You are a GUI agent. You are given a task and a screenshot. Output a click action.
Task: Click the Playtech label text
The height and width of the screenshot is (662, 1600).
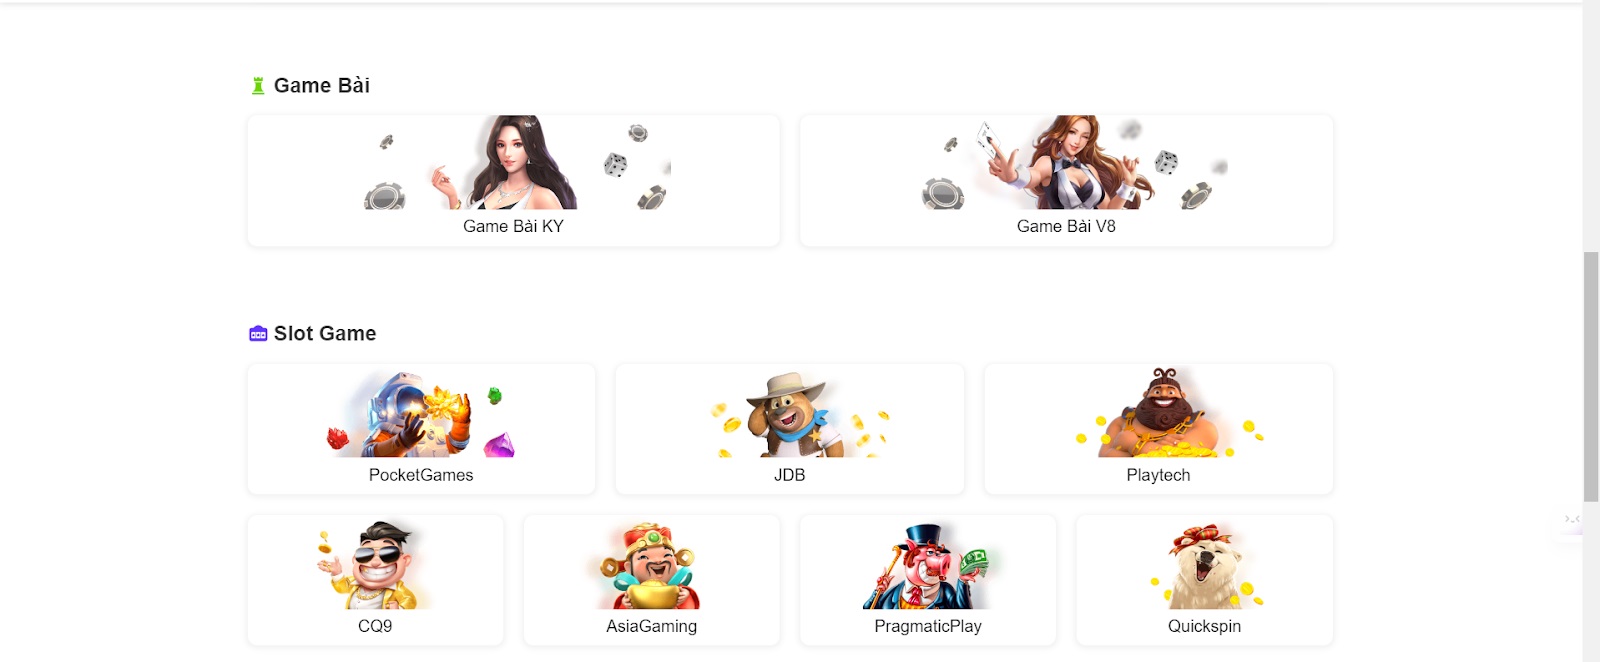click(1158, 475)
